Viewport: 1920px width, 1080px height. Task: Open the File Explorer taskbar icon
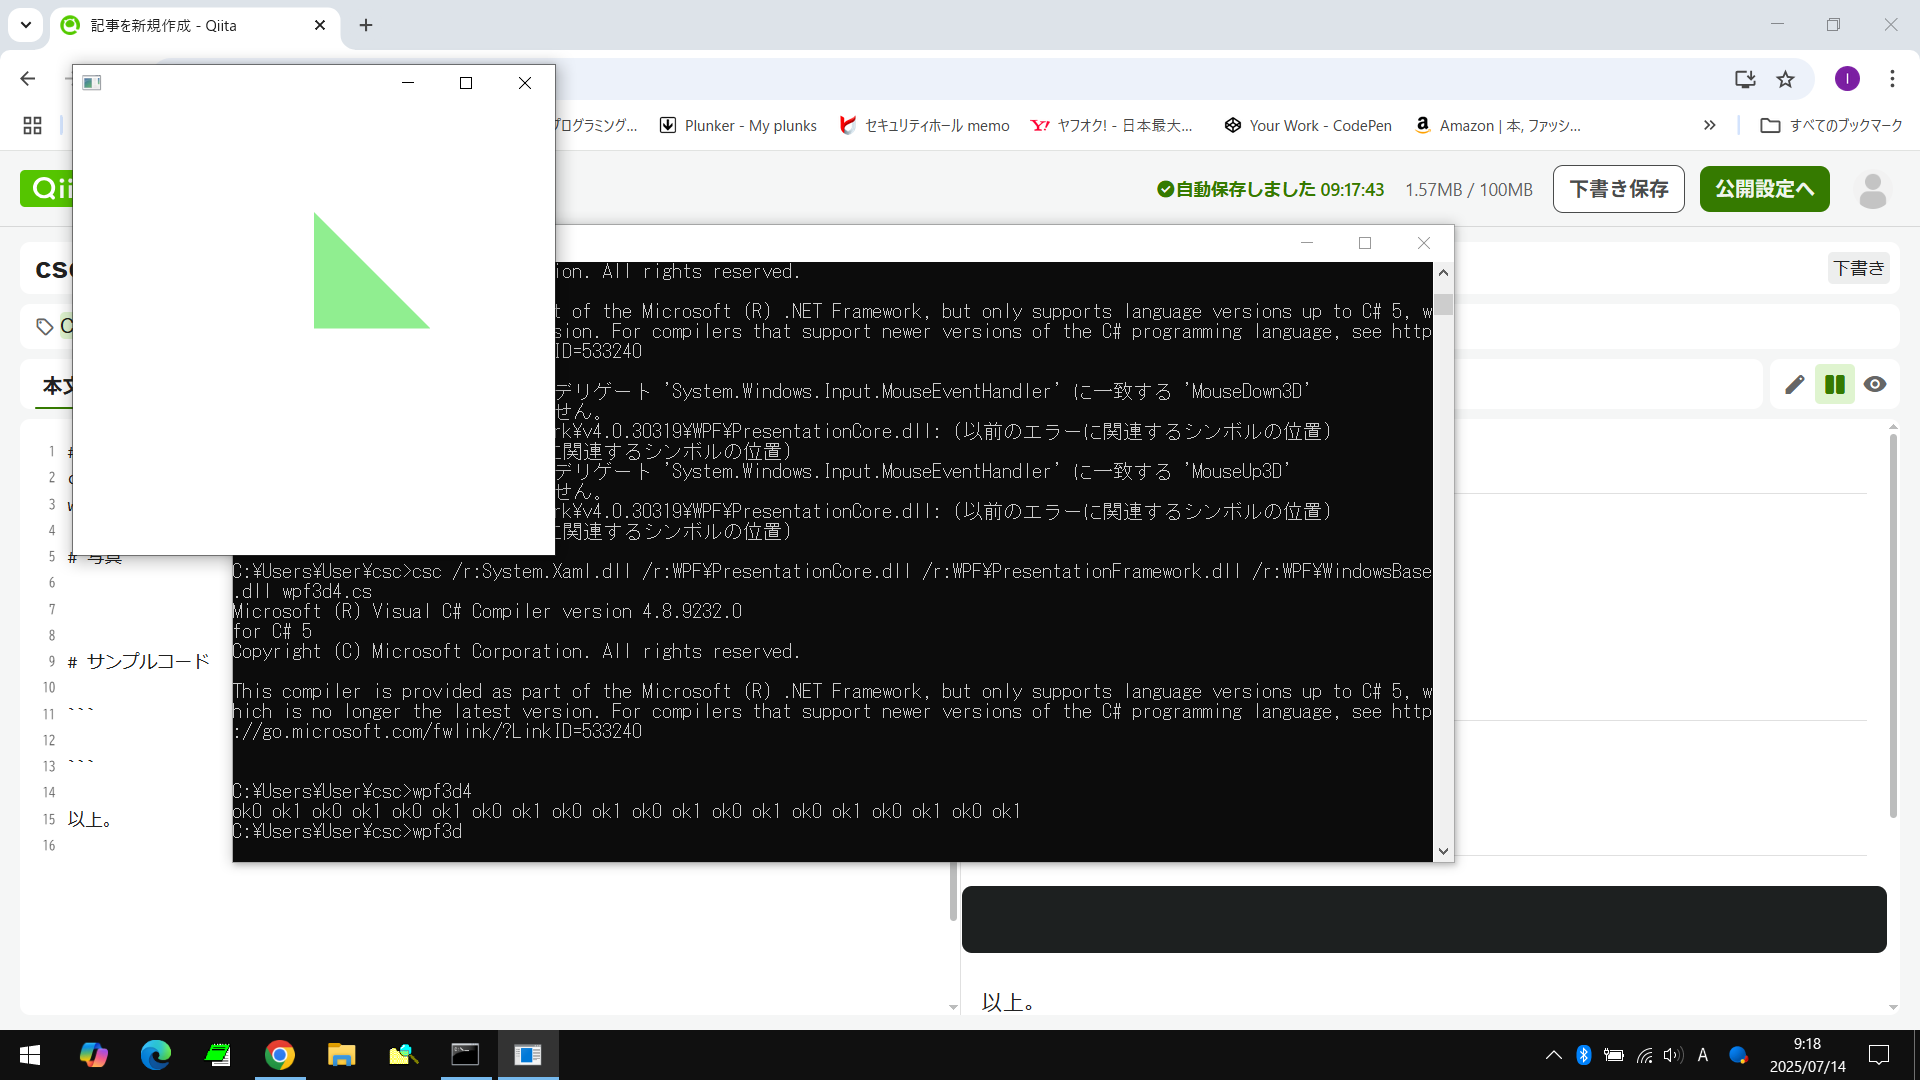click(341, 1055)
